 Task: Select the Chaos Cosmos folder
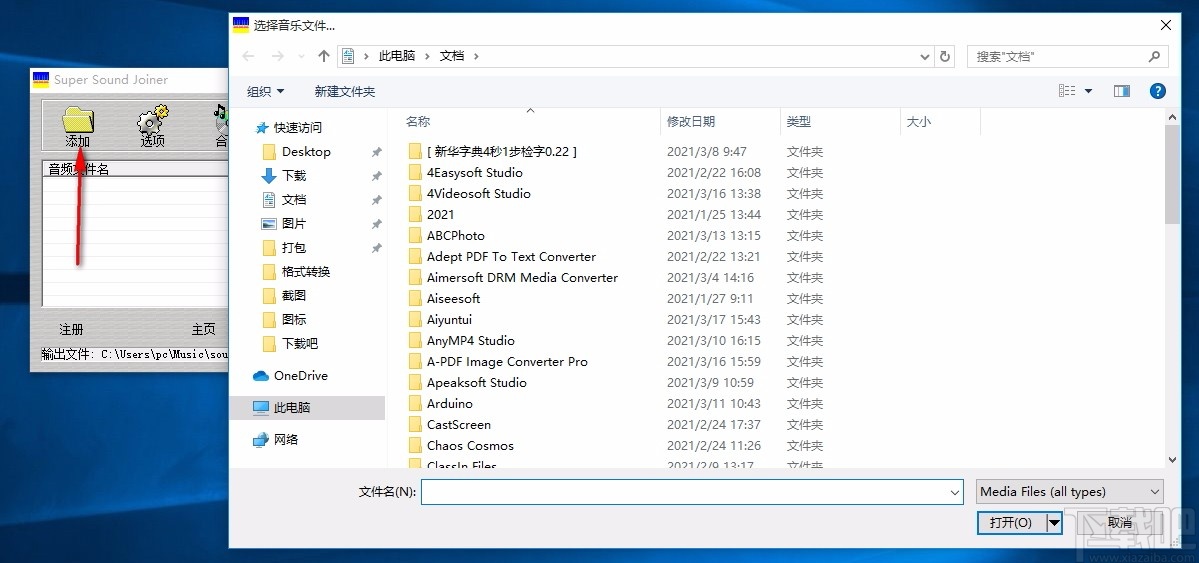470,446
